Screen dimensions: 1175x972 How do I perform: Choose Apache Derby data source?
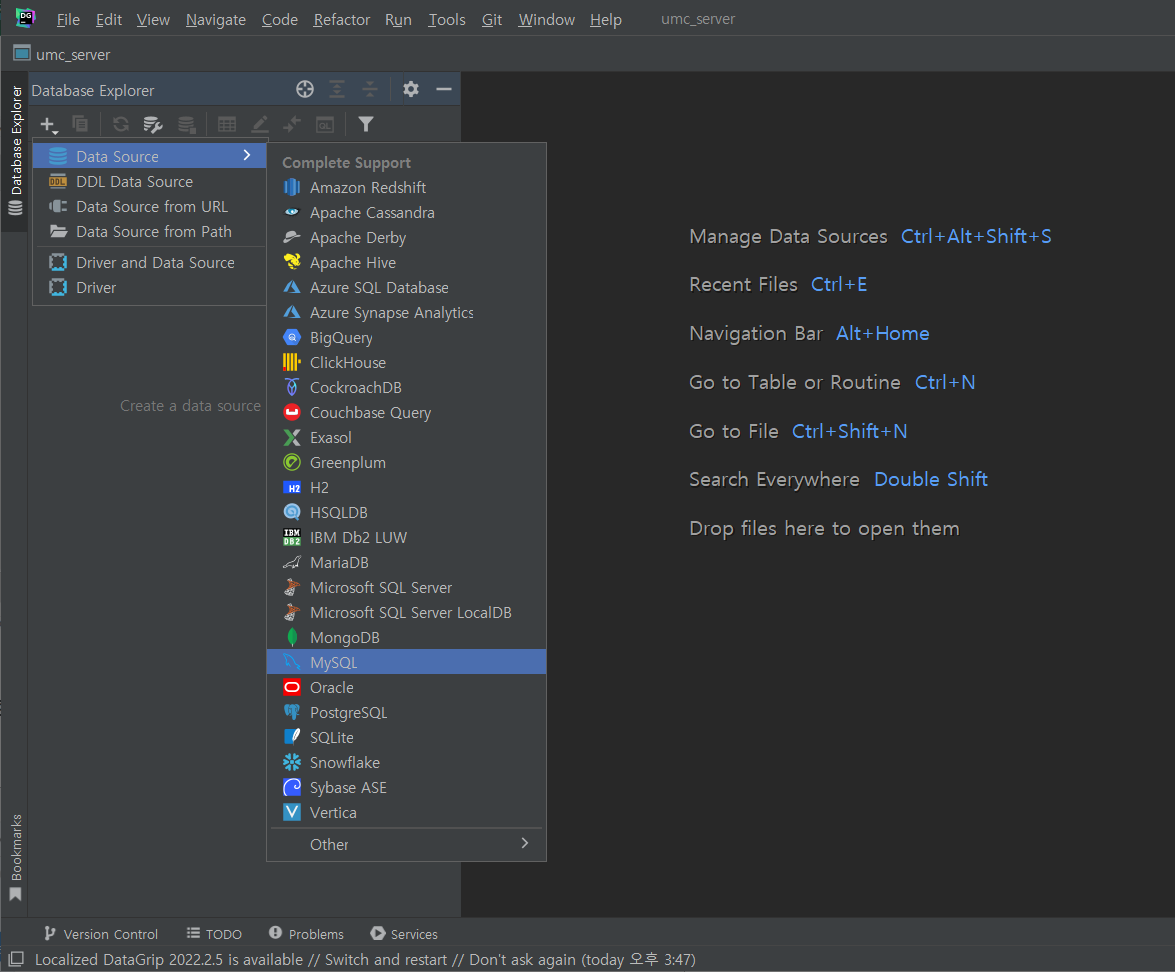pos(406,238)
